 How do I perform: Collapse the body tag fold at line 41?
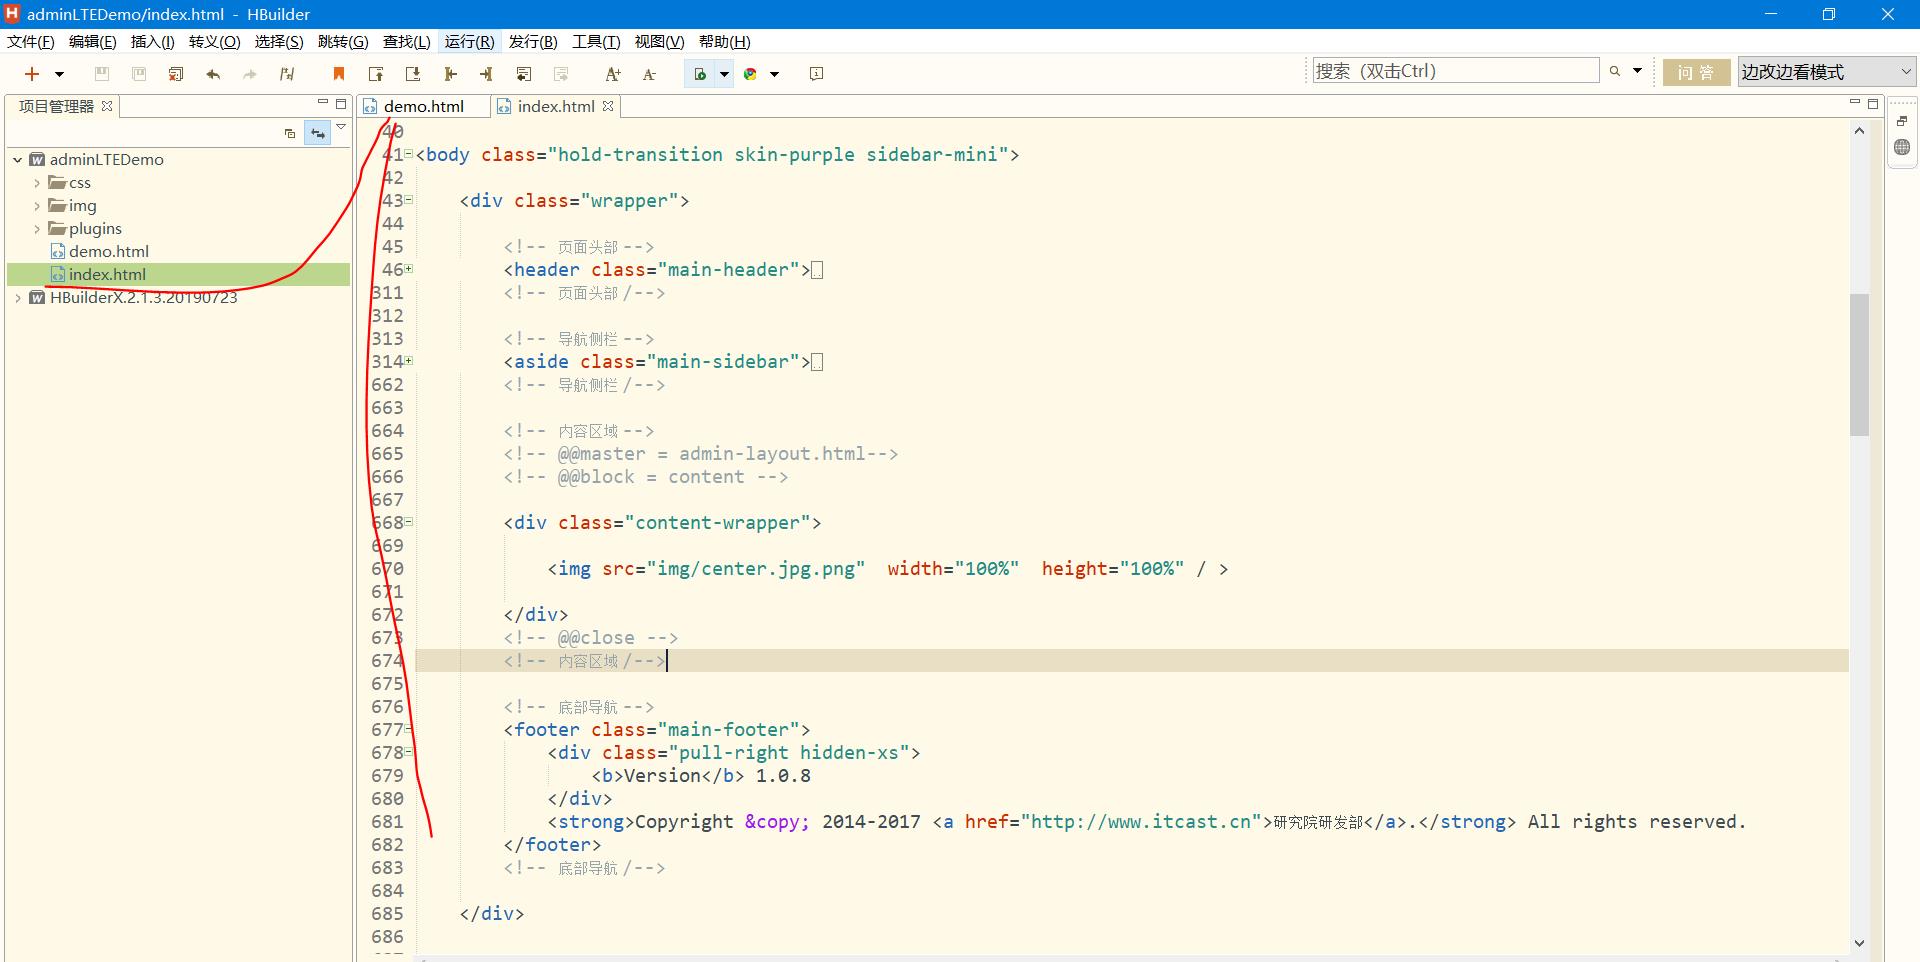[x=408, y=154]
